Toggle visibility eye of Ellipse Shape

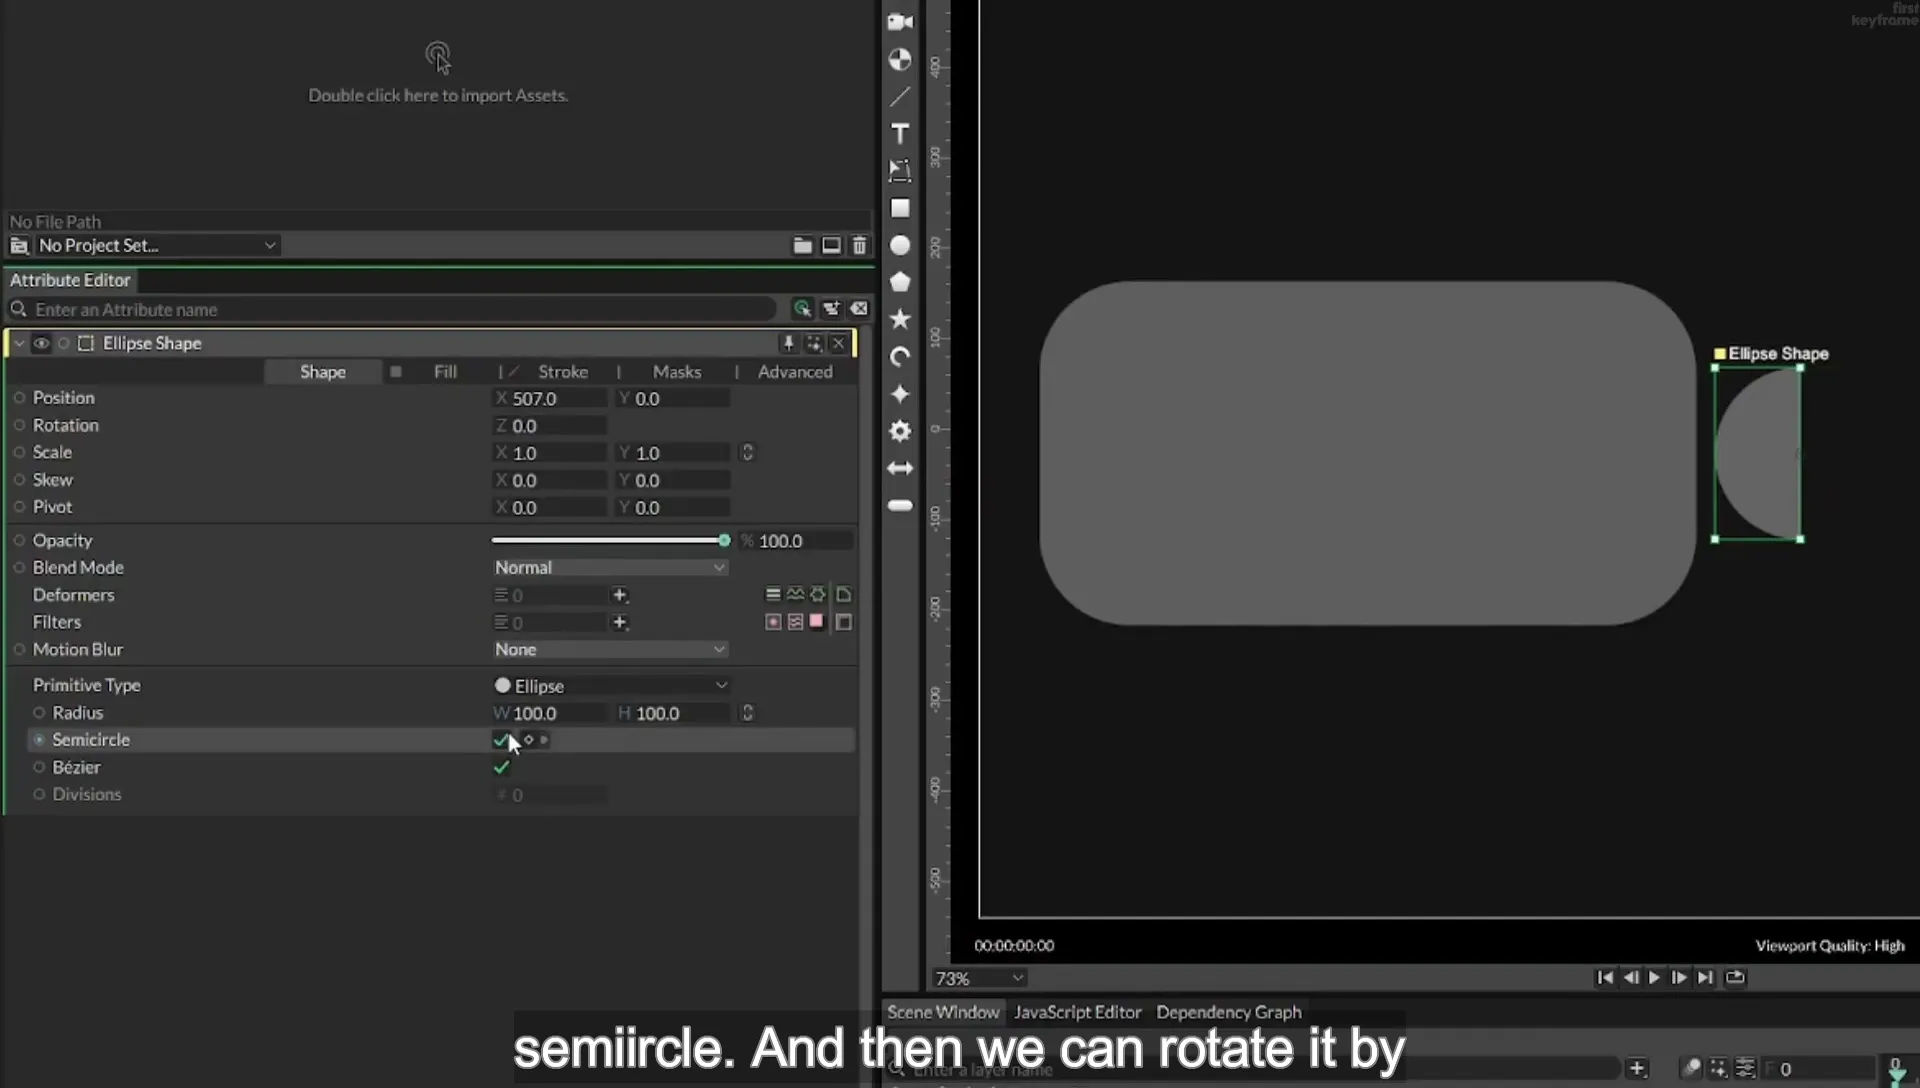click(x=41, y=343)
